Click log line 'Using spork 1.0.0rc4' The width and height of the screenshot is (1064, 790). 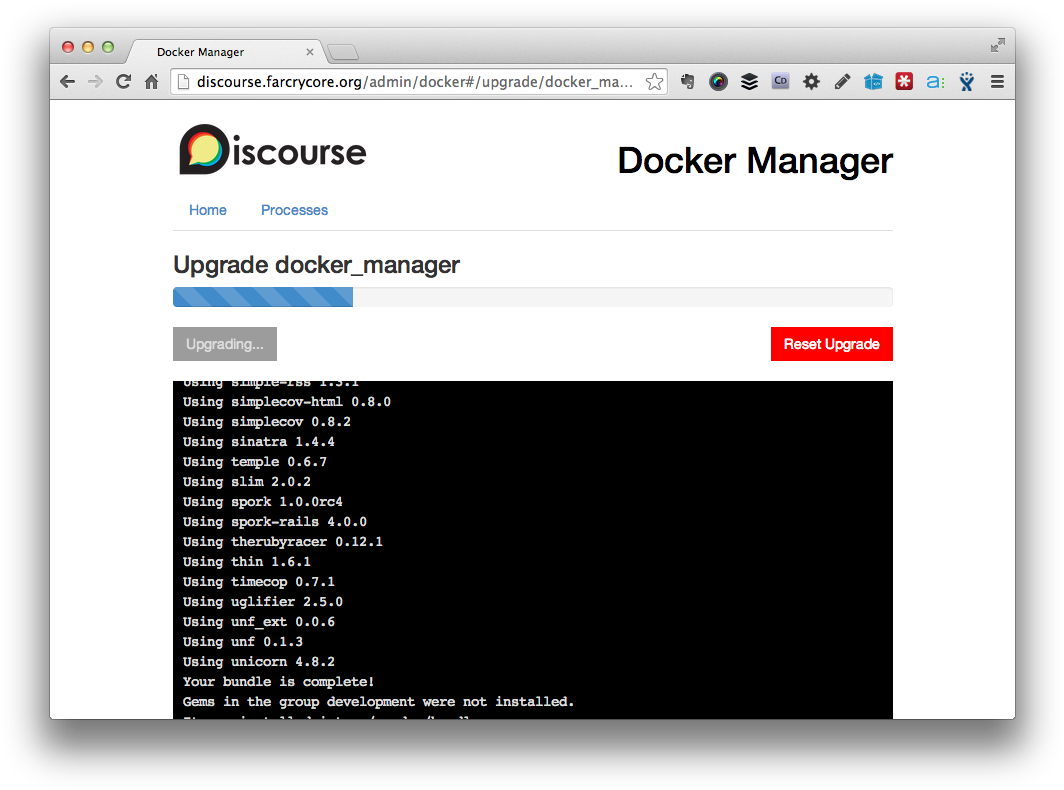click(263, 502)
